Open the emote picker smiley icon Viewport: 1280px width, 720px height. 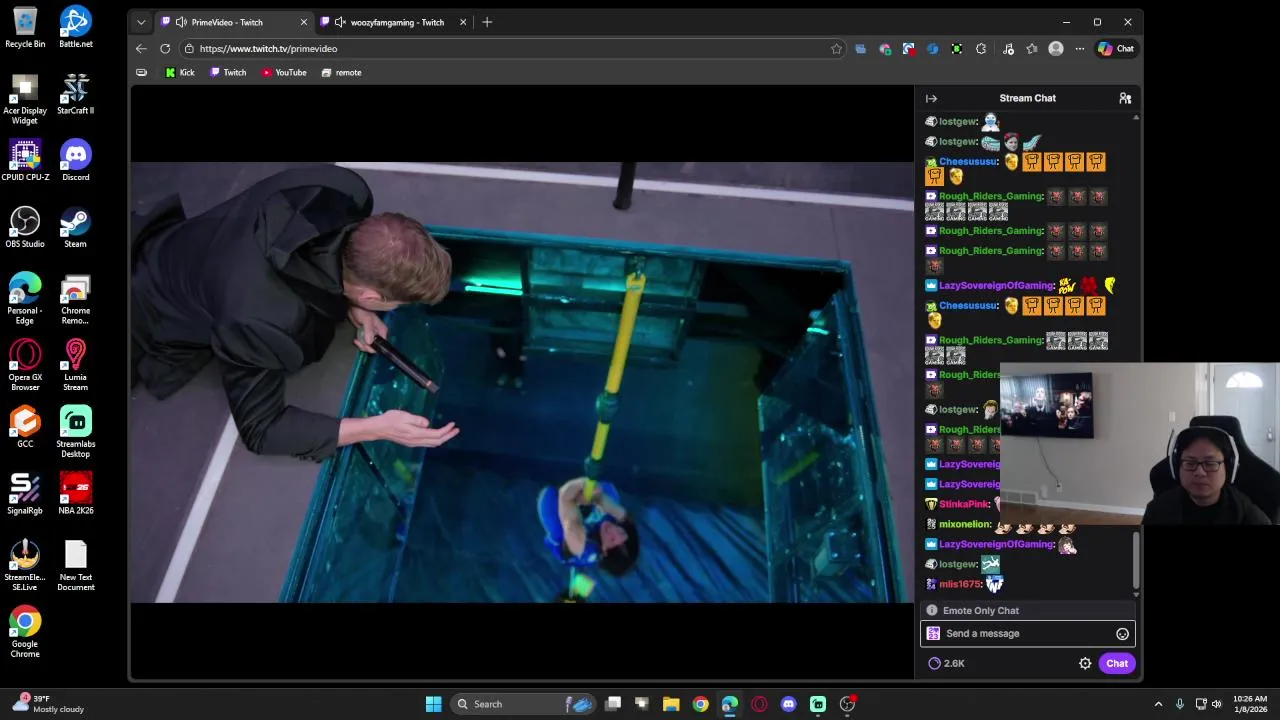click(x=1122, y=634)
